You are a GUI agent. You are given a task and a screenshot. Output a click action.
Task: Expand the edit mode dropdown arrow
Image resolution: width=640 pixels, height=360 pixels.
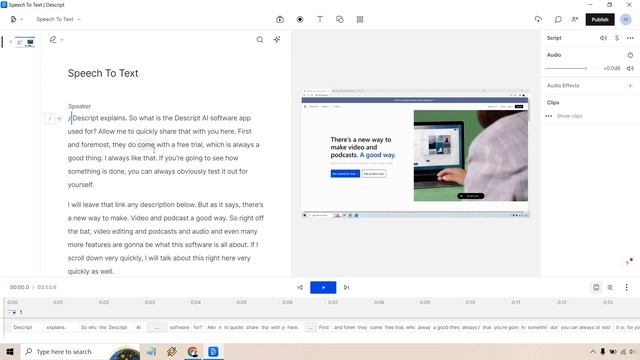(62, 40)
